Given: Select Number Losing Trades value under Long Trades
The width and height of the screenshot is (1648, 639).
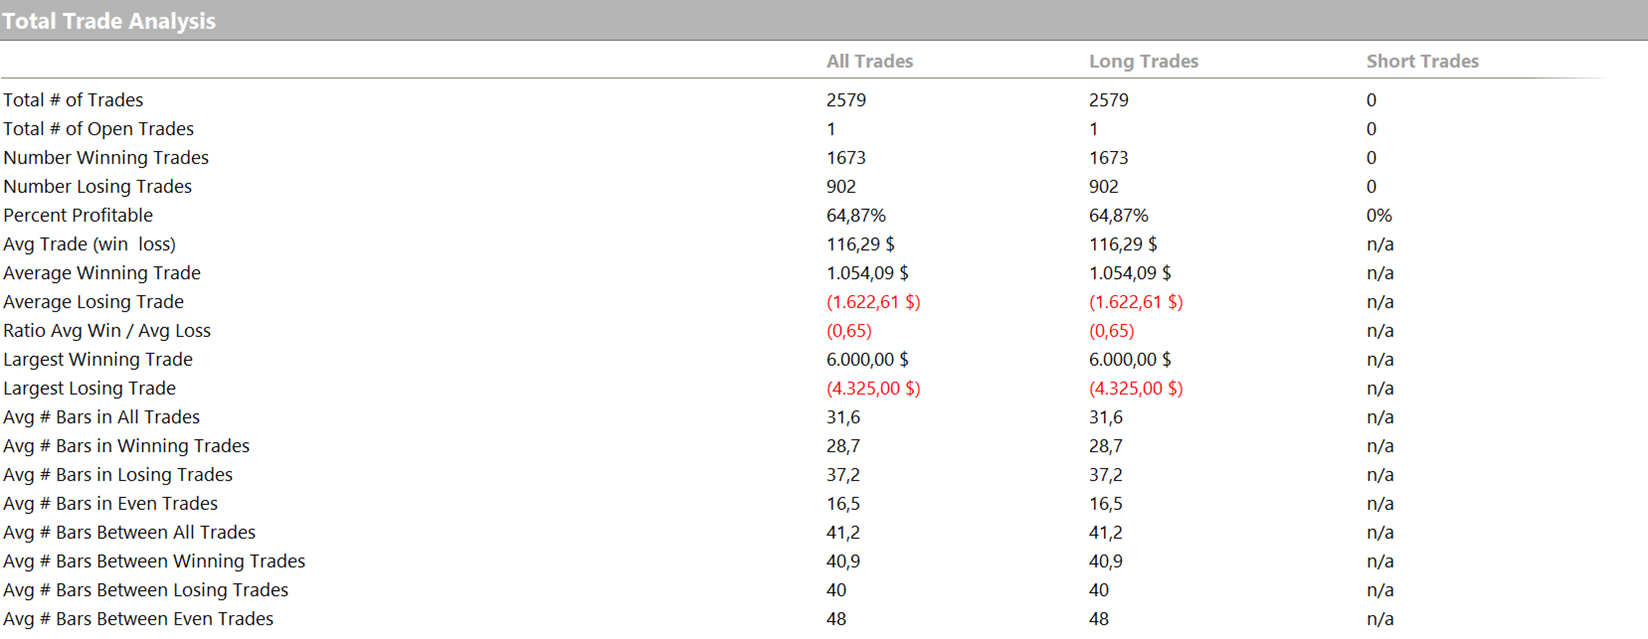Looking at the screenshot, I should tap(1103, 187).
